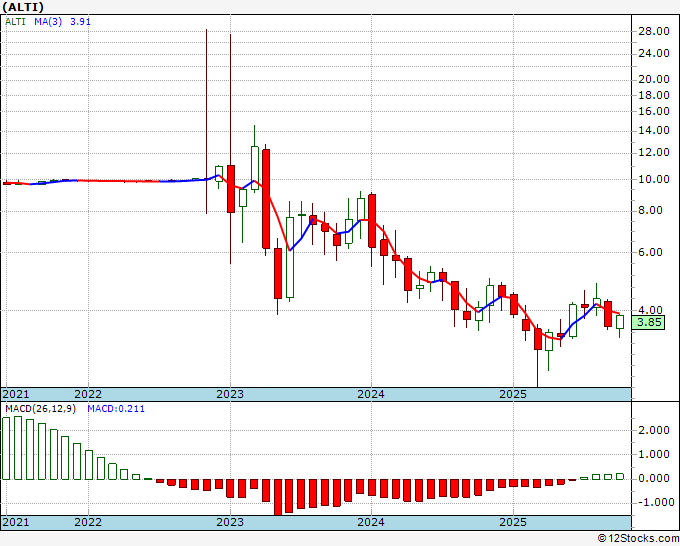Open the 12Stocks.com copyright link
Screen dimensions: 680x546
[638, 538]
